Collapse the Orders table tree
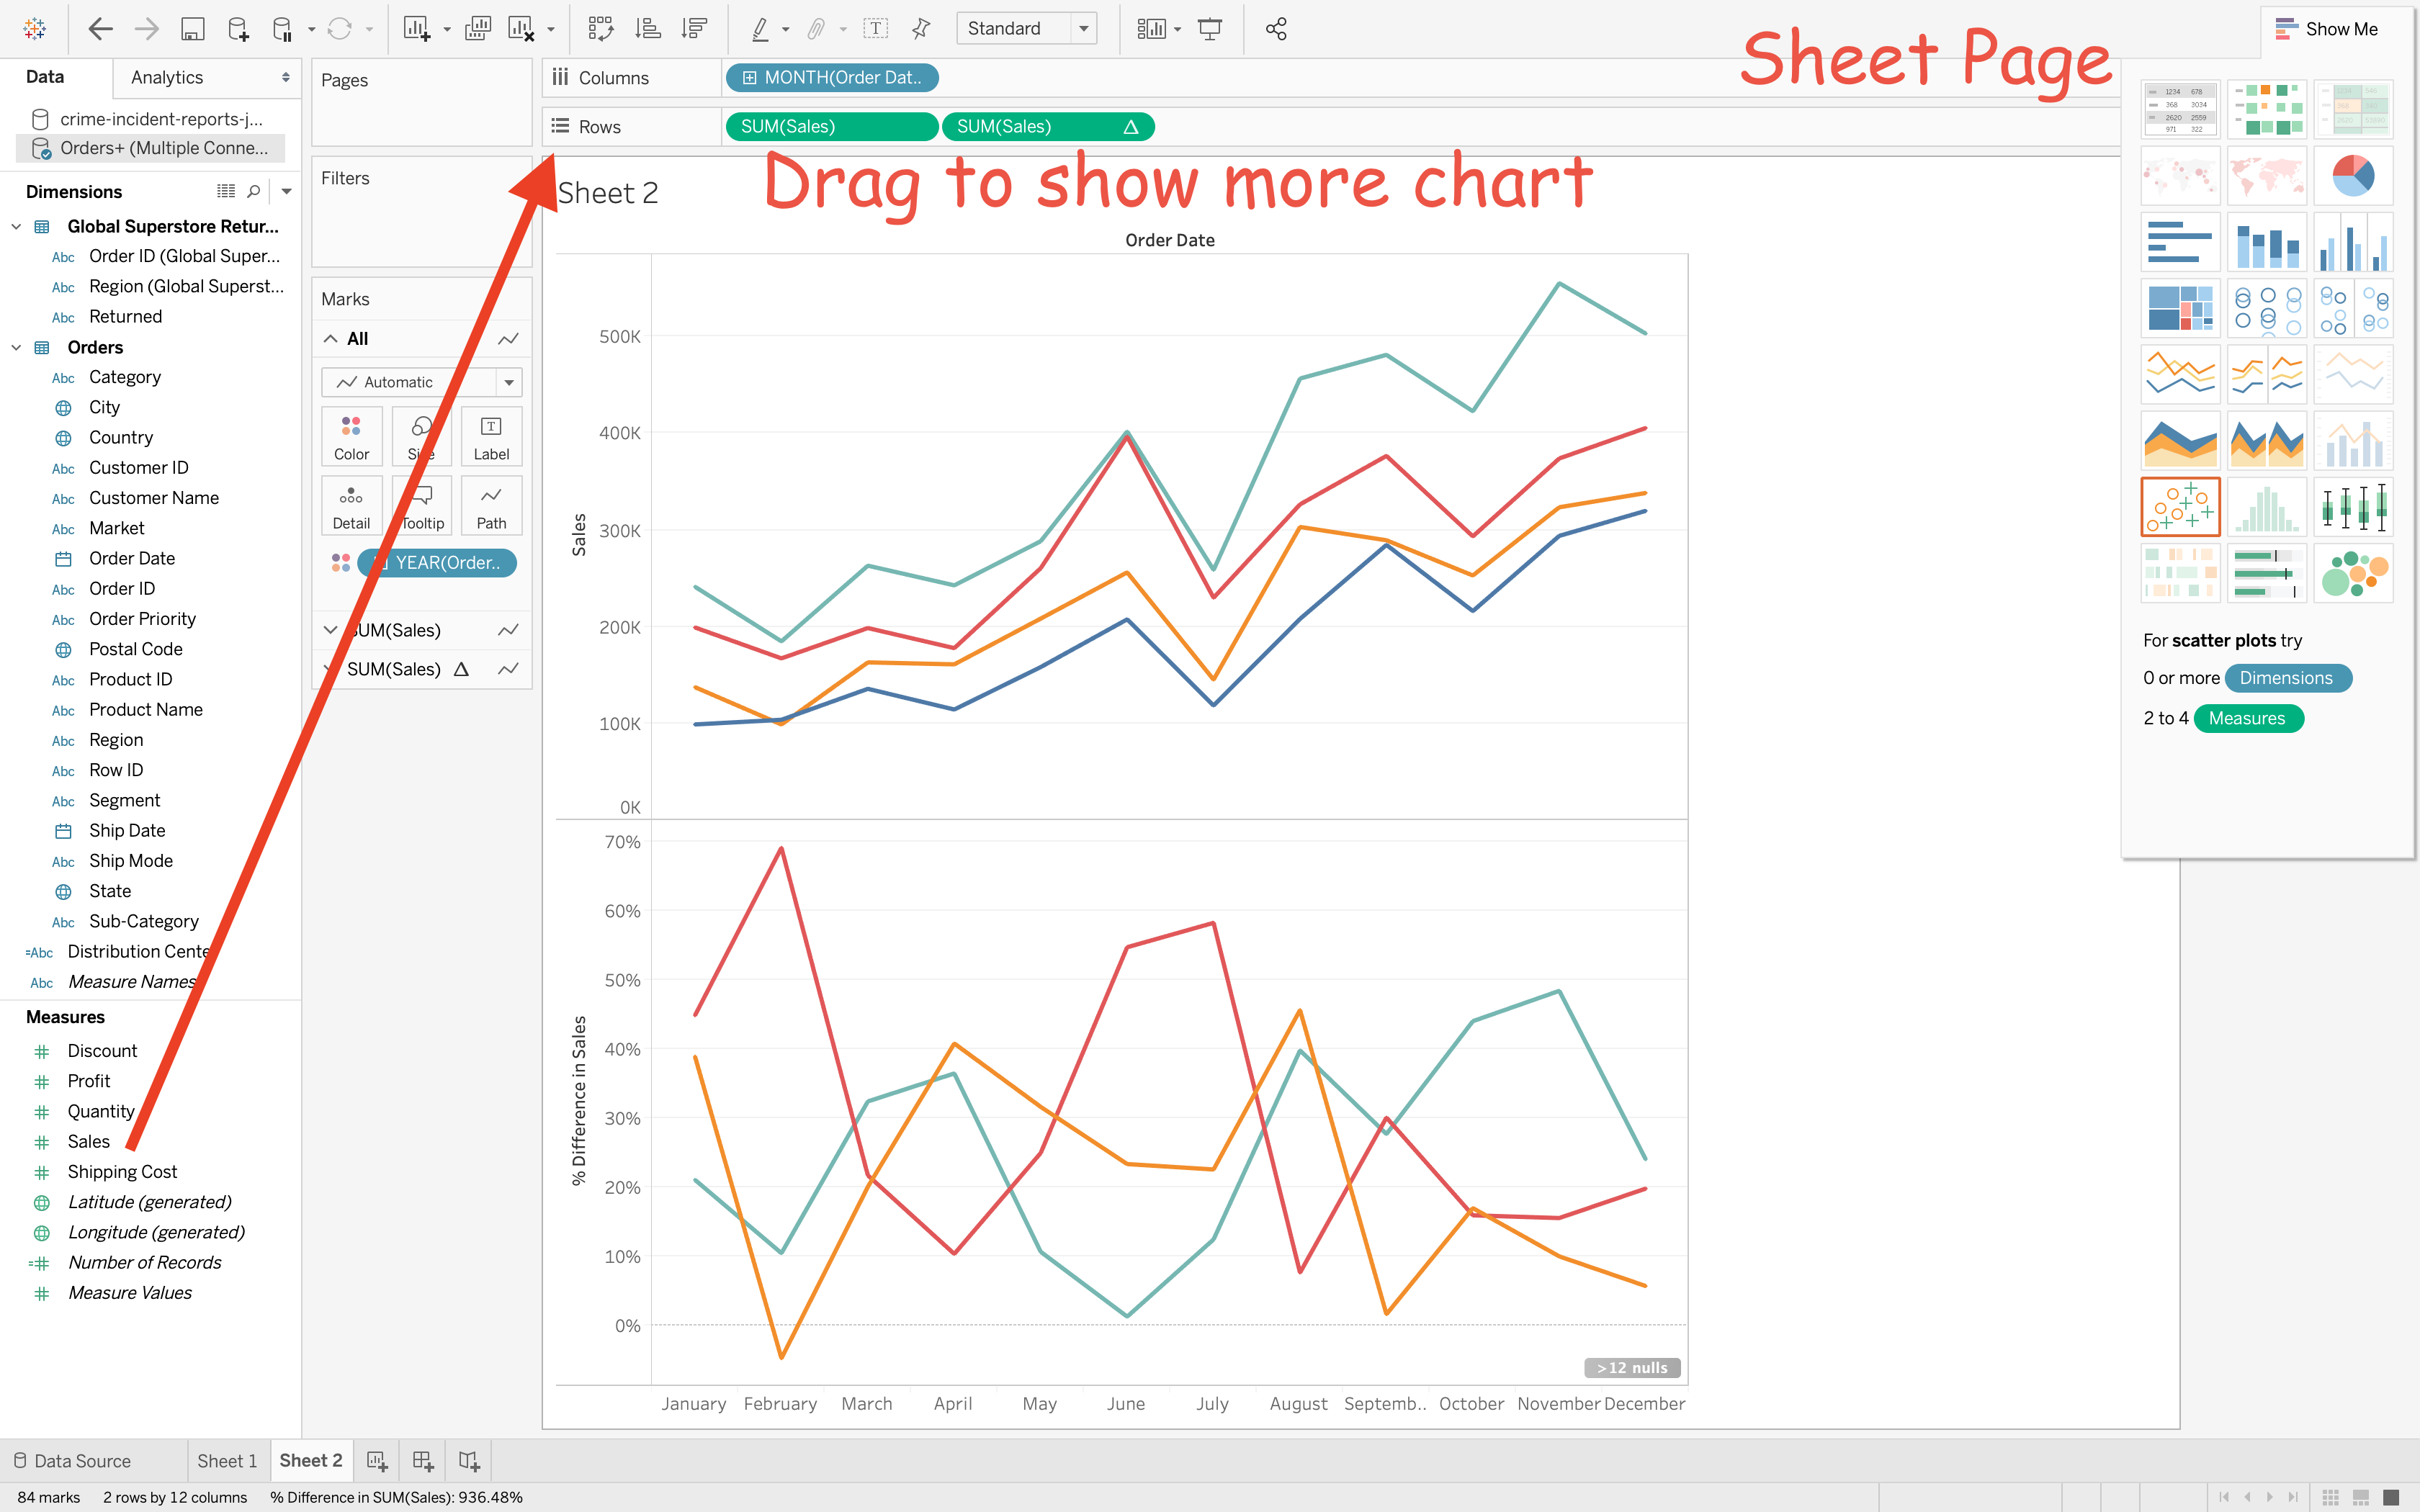2420x1512 pixels. click(16, 347)
